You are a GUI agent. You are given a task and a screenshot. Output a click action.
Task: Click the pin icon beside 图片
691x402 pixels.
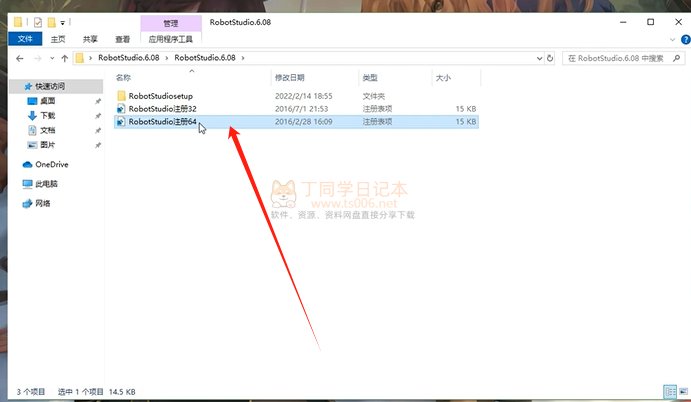(97, 145)
